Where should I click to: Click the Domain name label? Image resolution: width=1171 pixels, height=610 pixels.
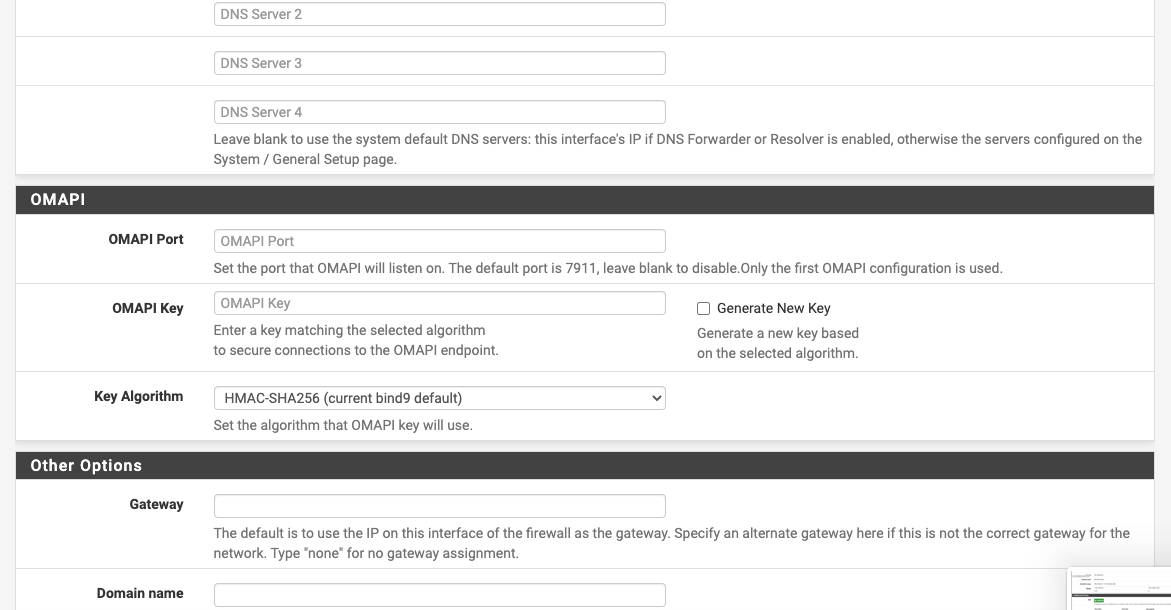pyautogui.click(x=140, y=593)
